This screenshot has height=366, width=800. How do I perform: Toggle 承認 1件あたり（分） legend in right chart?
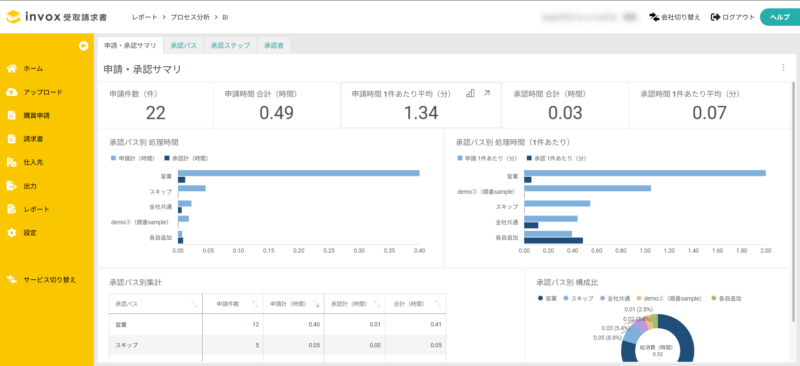point(557,159)
